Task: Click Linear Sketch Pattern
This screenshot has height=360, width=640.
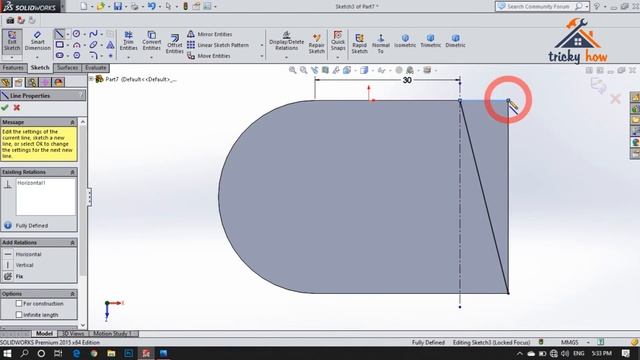Action: click(218, 45)
